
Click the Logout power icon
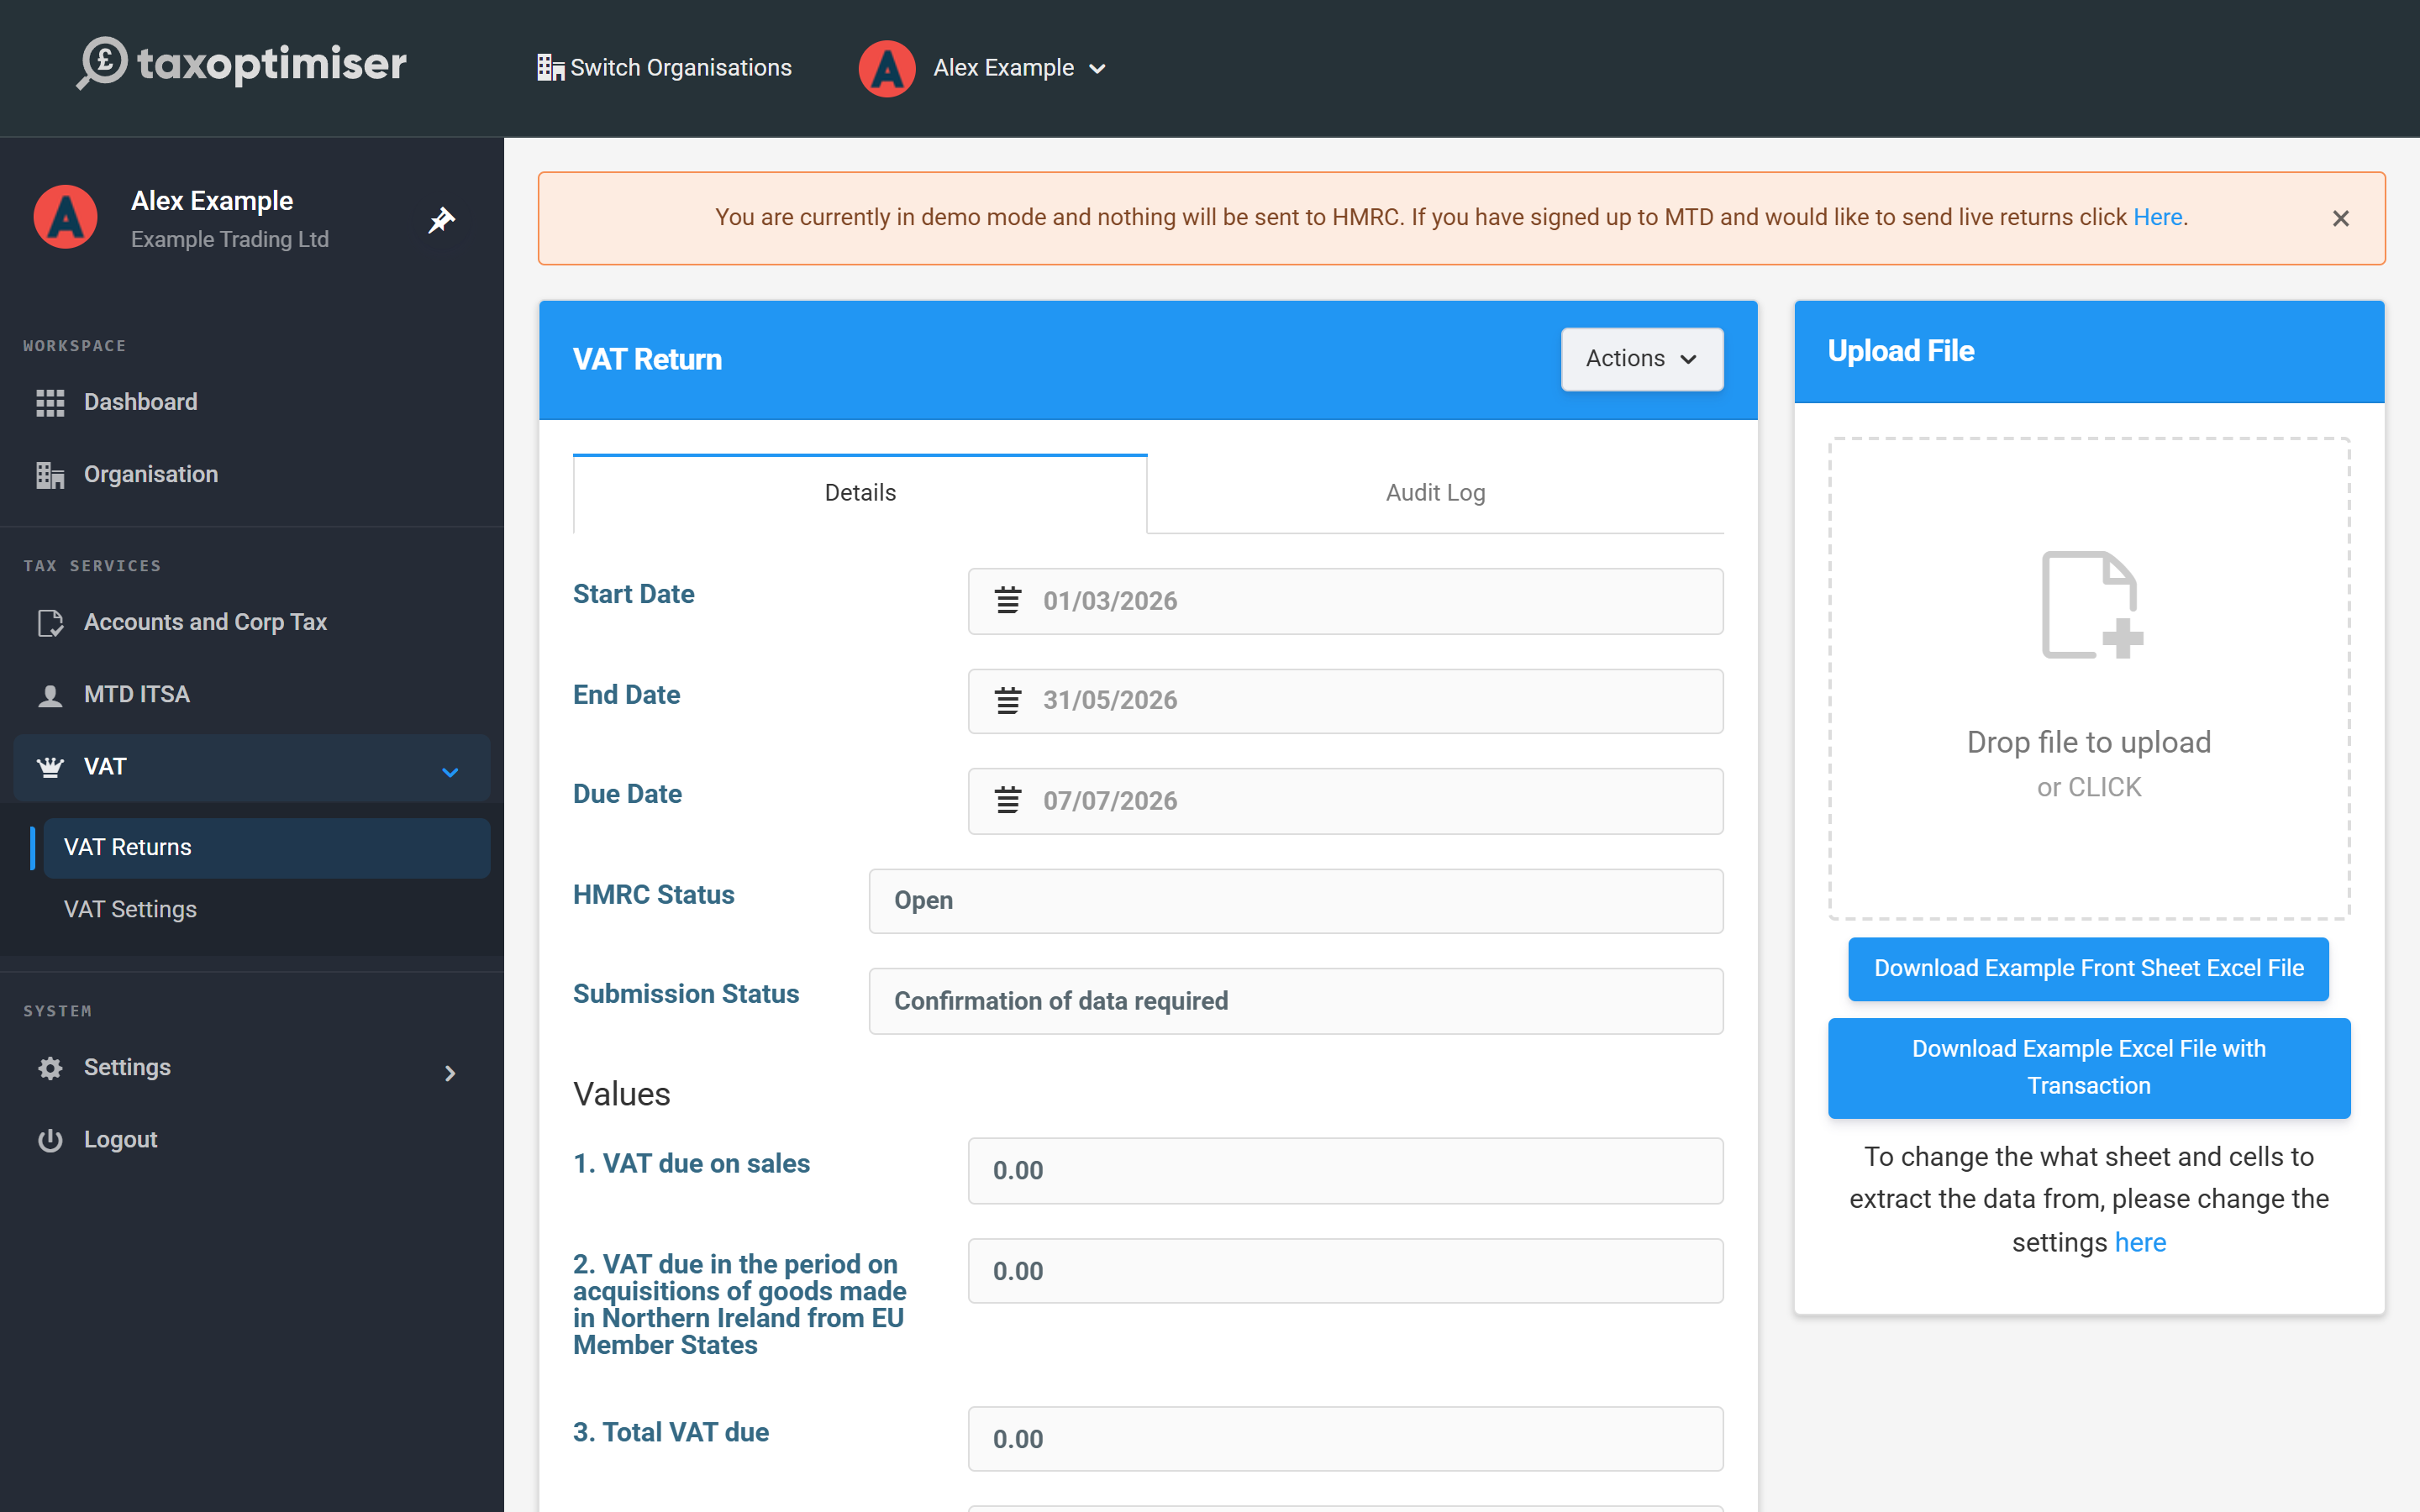click(x=50, y=1140)
